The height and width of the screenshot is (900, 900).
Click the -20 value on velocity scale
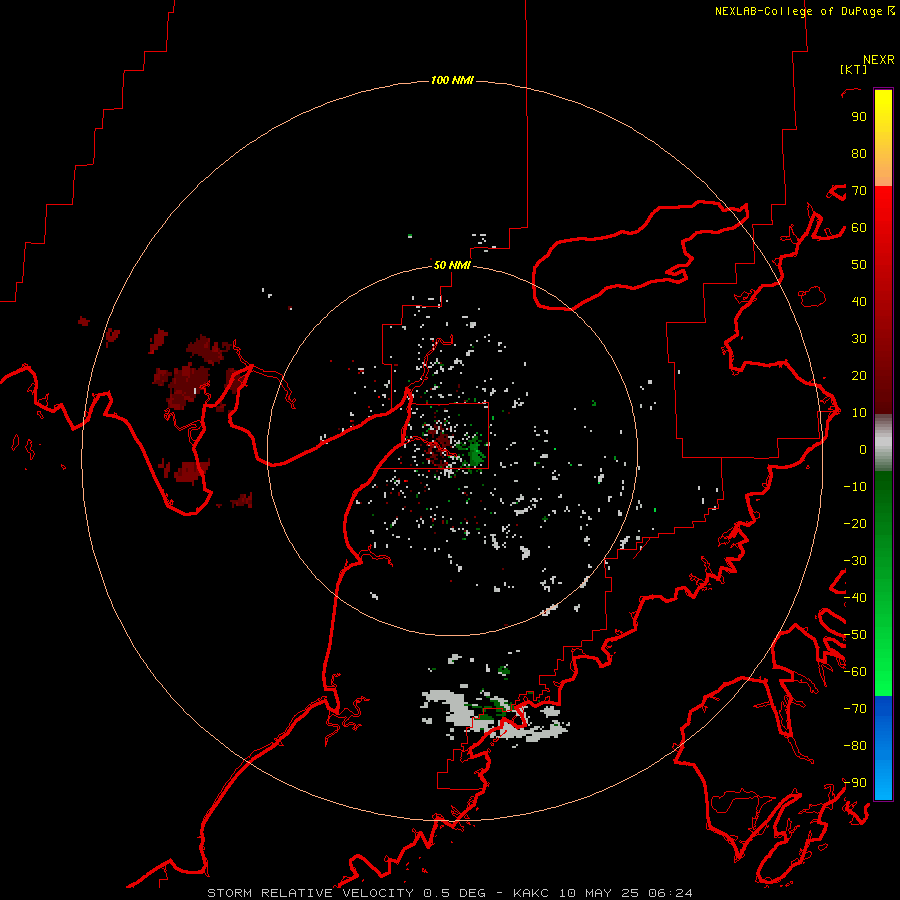click(855, 523)
